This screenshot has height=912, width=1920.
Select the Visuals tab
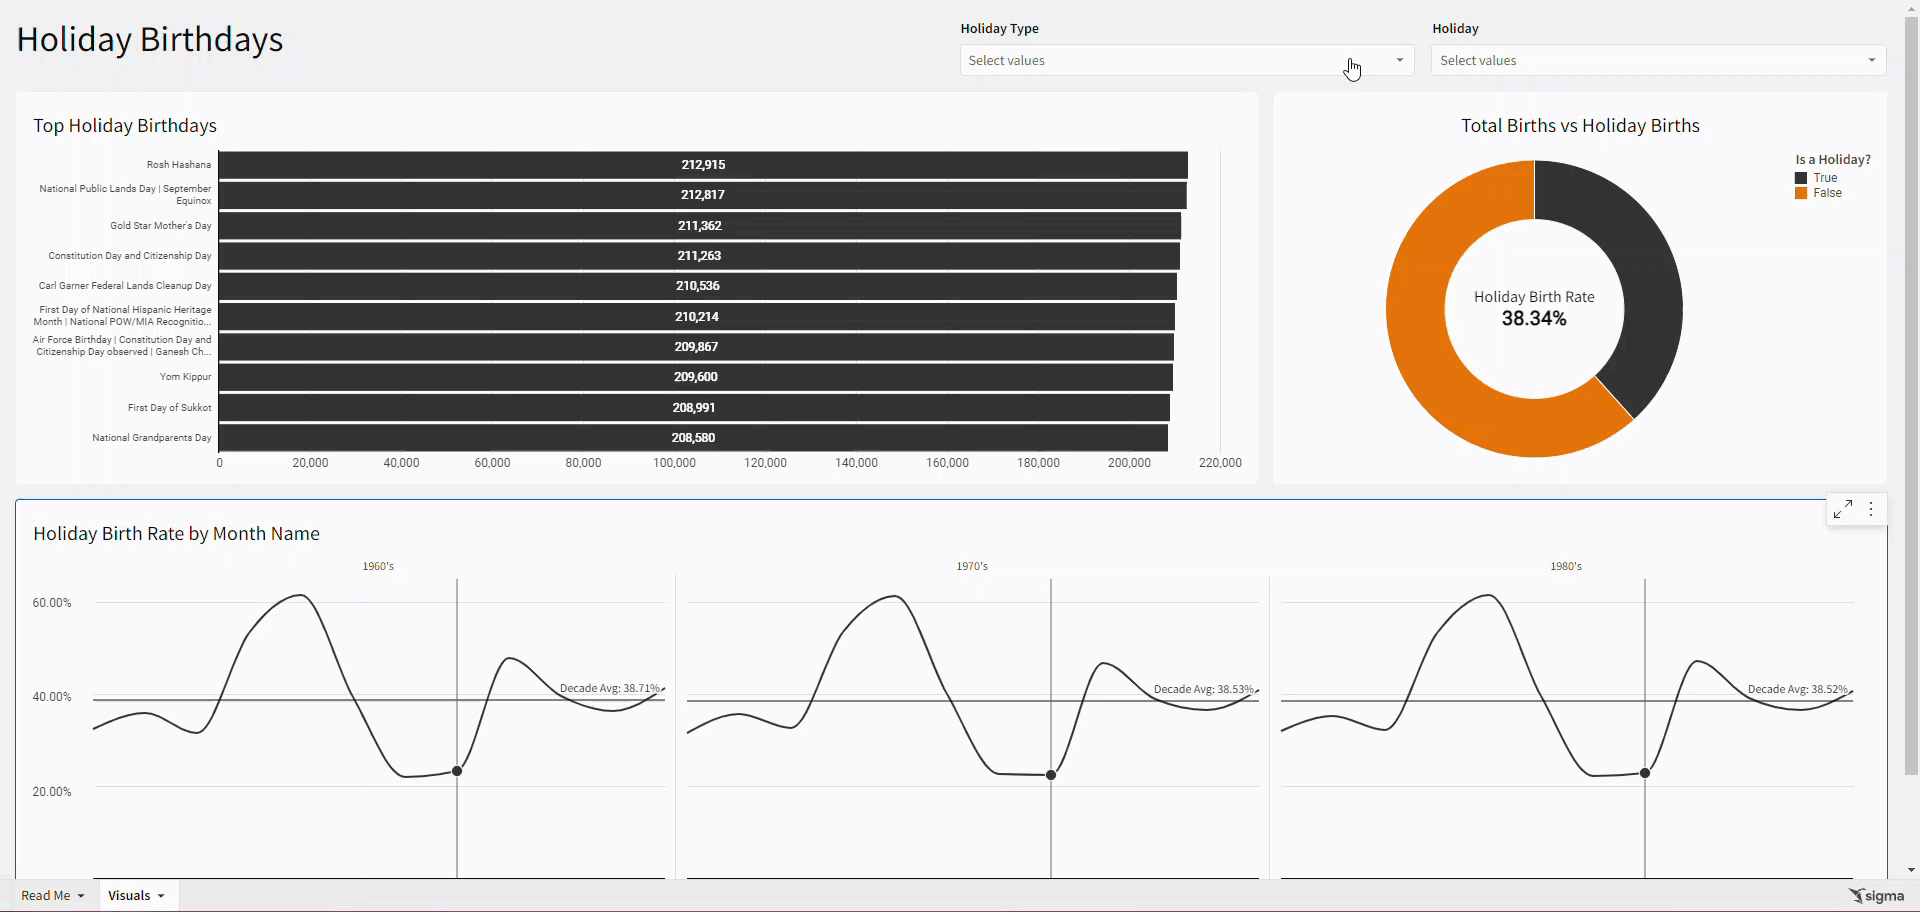tap(129, 896)
